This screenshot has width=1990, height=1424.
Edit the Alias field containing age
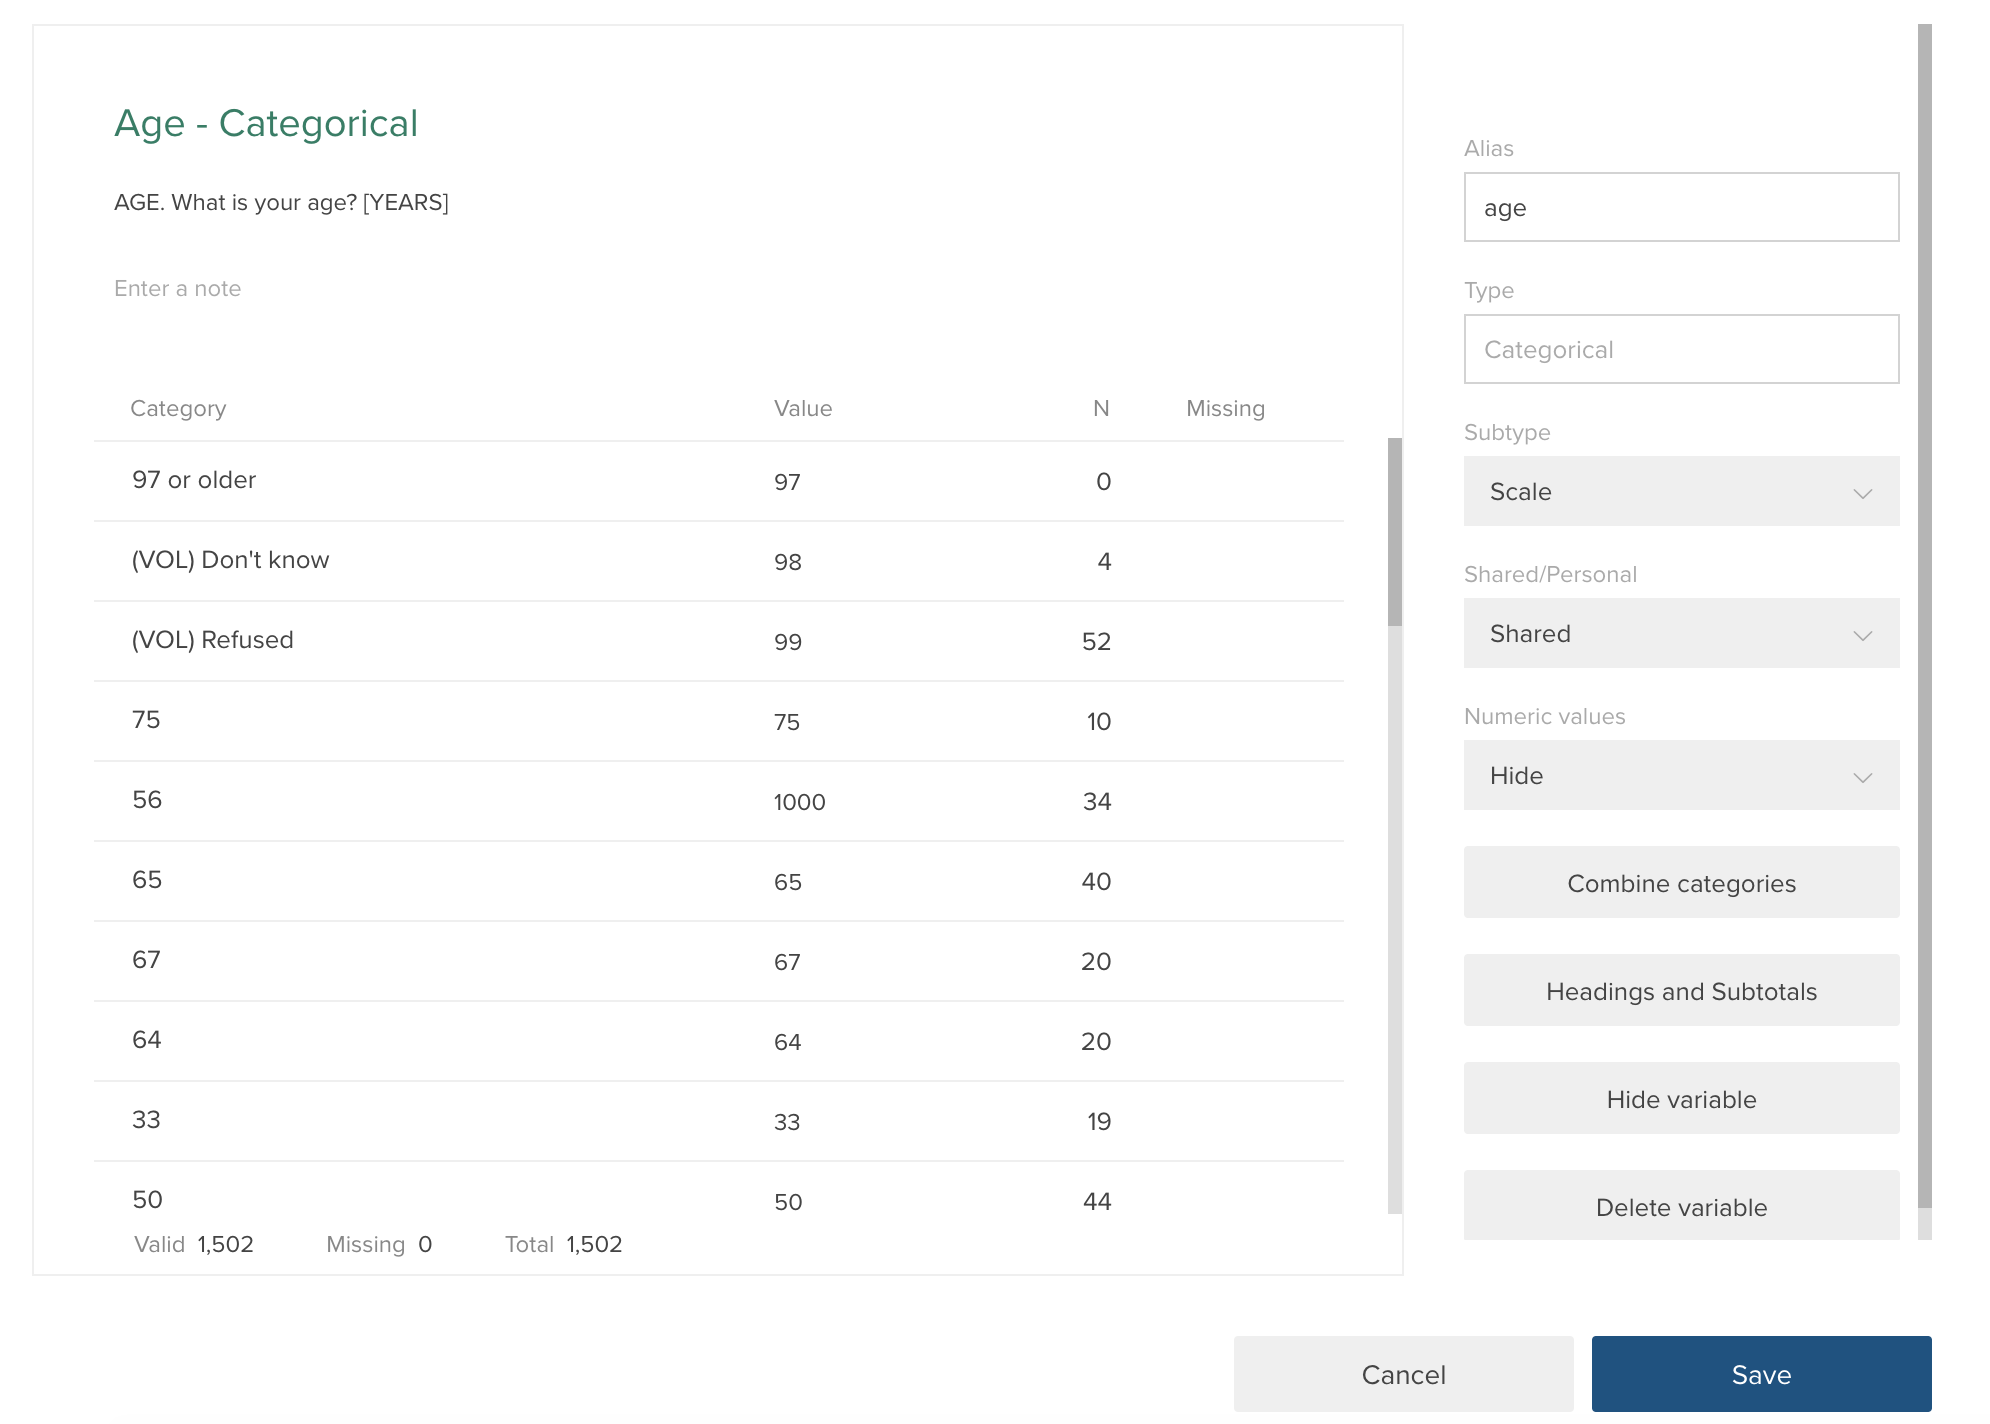[x=1680, y=207]
